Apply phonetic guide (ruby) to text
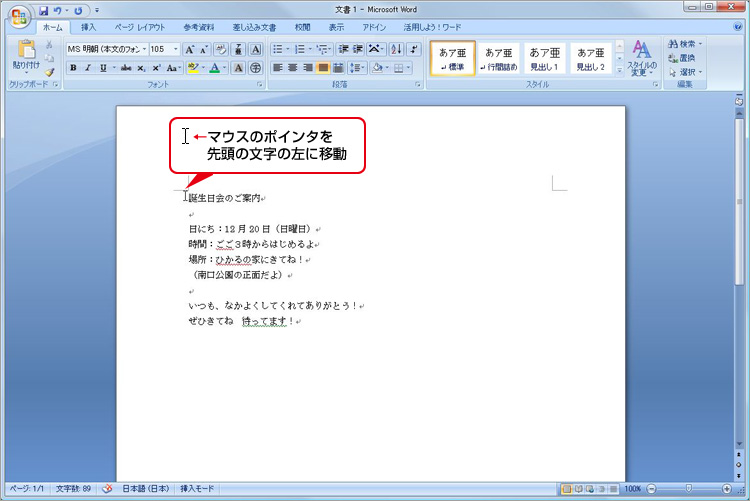Image resolution: width=750 pixels, height=501 pixels. point(238,49)
